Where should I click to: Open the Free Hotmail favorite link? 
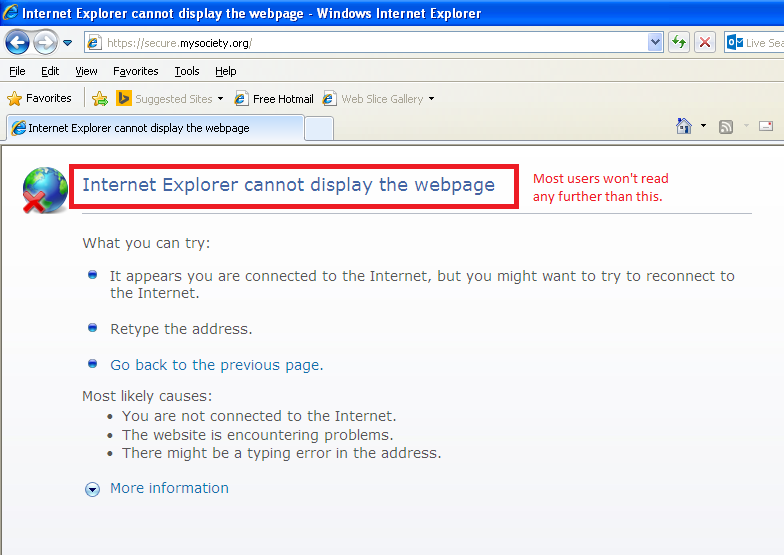pos(274,98)
